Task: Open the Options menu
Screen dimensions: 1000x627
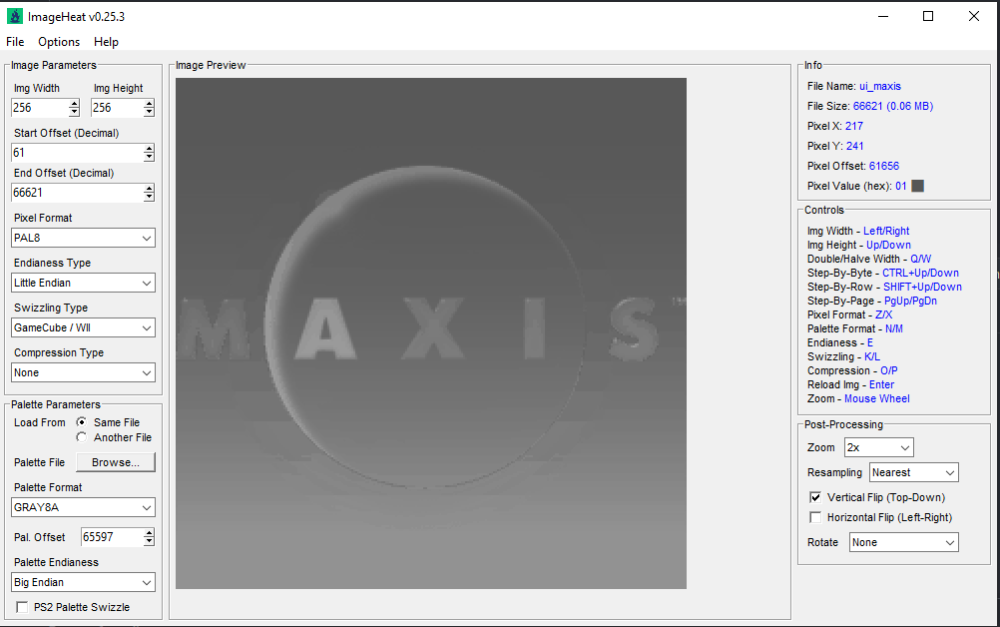Action: [59, 42]
